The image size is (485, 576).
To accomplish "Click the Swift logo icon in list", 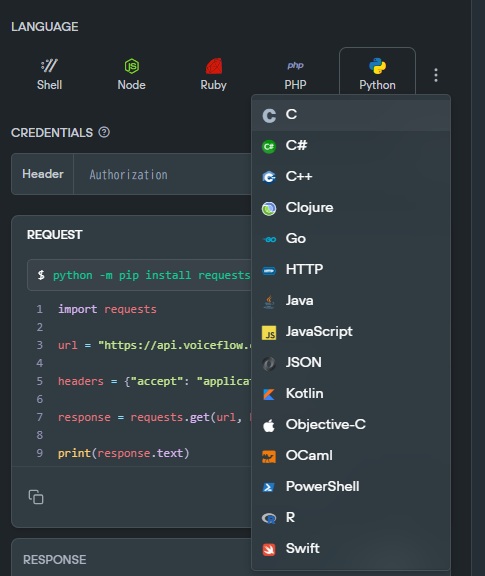I will click(x=269, y=549).
